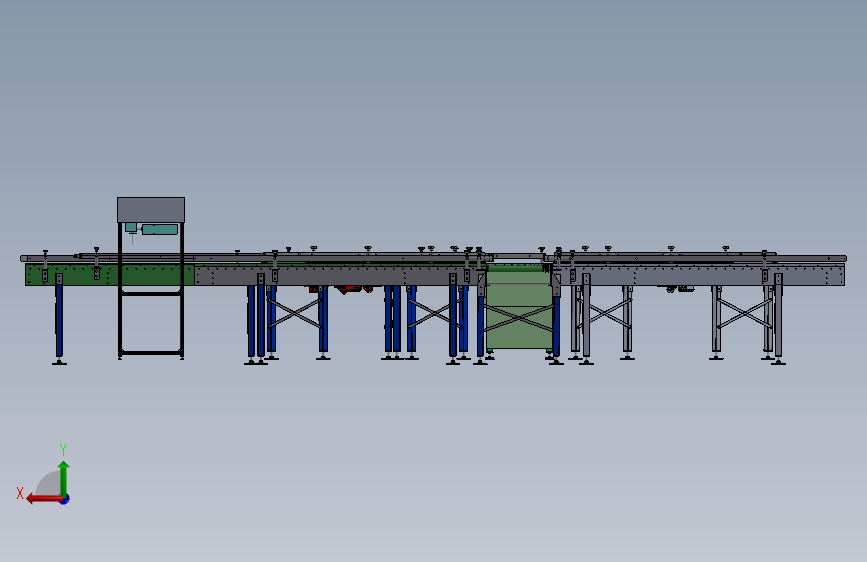Image resolution: width=867 pixels, height=562 pixels.
Task: Click the red X axis arrow of the triad
Action: coord(43,499)
